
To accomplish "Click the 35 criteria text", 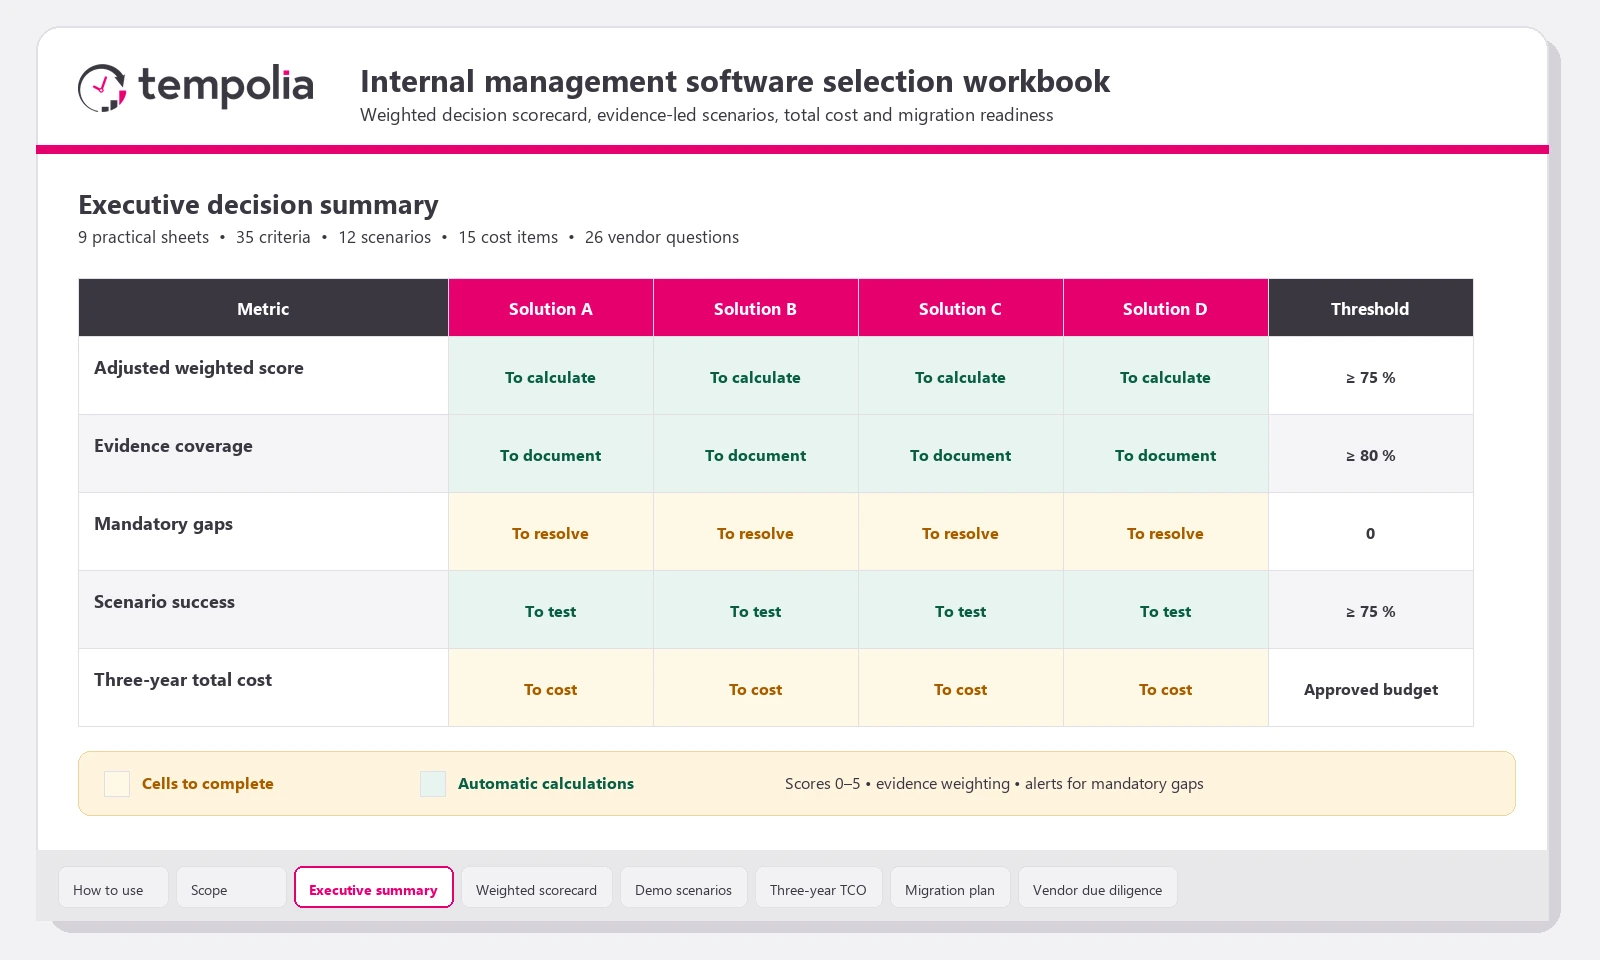I will pos(273,237).
